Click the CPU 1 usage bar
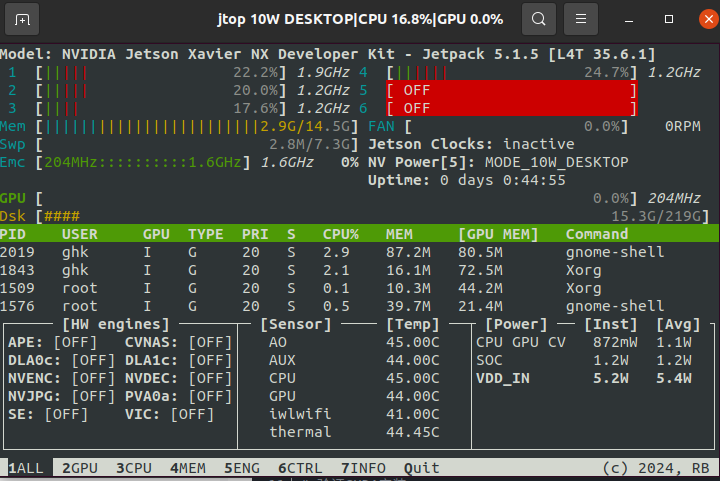Viewport: 720px width, 481px height. [x=161, y=73]
